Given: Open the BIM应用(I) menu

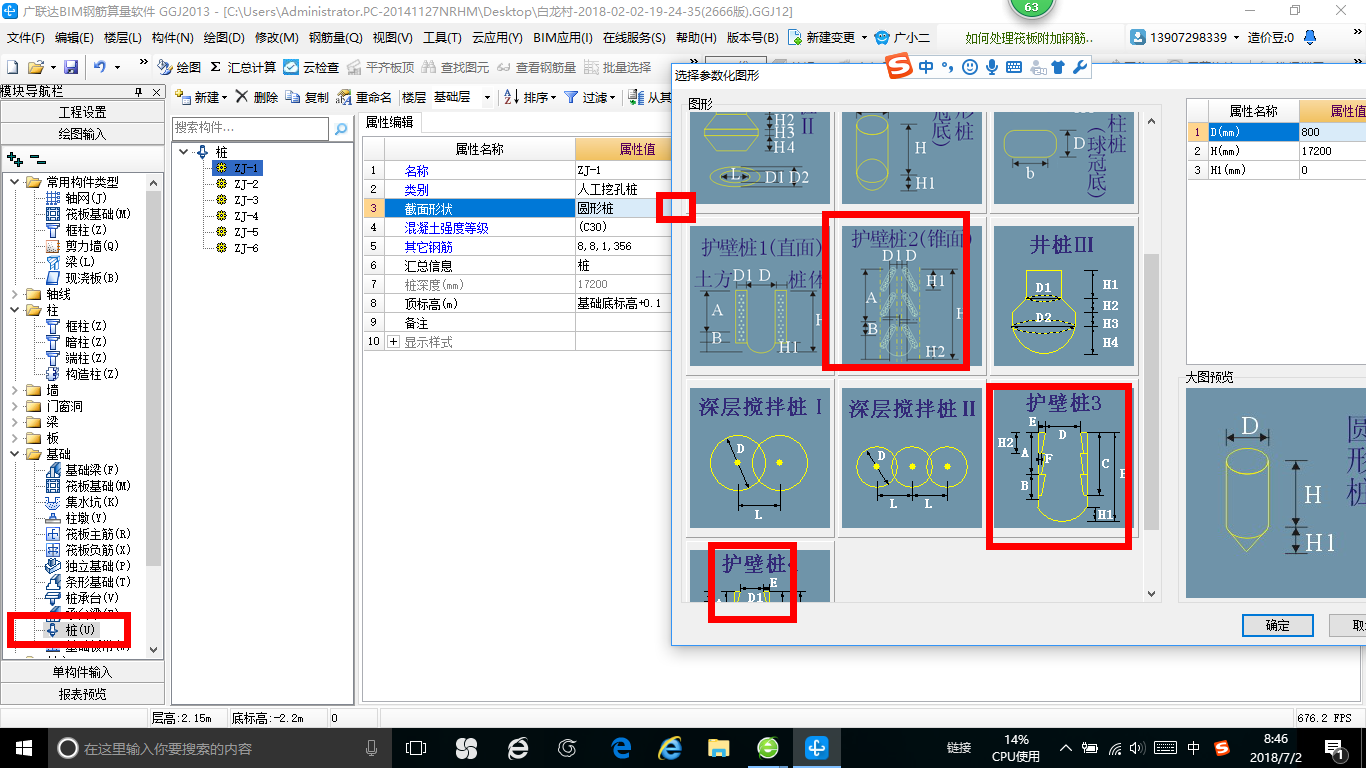Looking at the screenshot, I should pos(563,38).
